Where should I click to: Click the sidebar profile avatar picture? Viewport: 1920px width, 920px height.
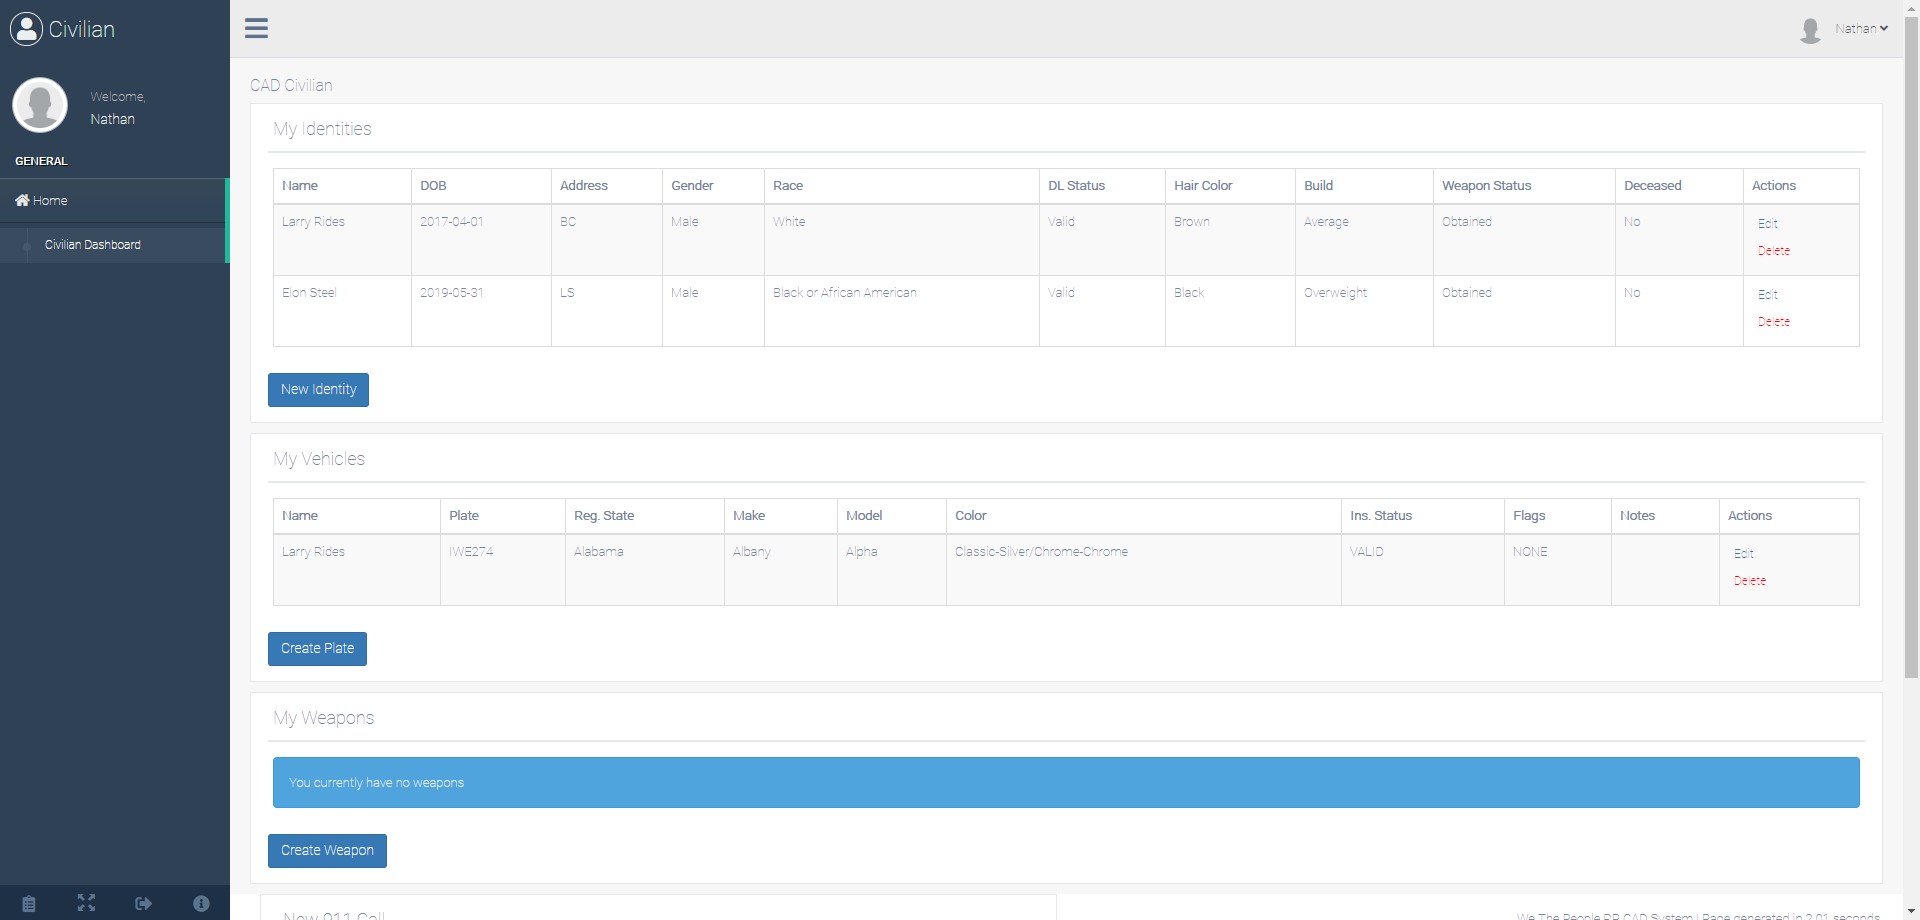[x=40, y=105]
